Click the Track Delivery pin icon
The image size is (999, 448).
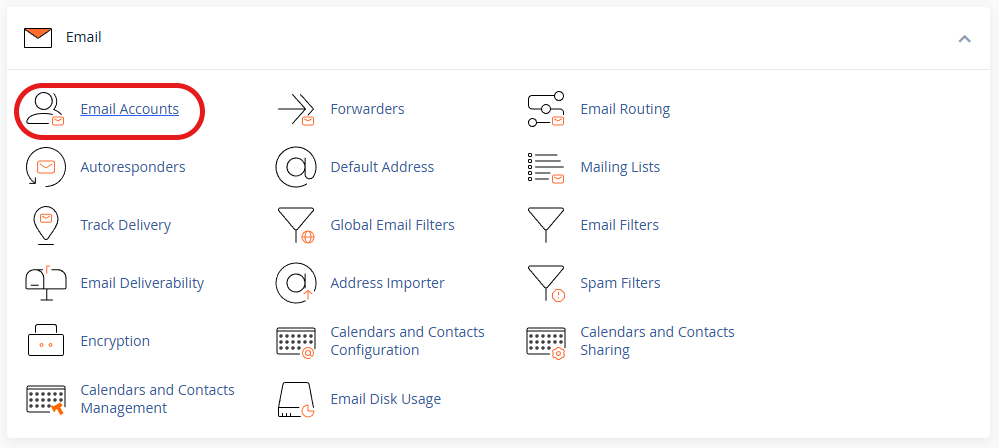[45, 225]
